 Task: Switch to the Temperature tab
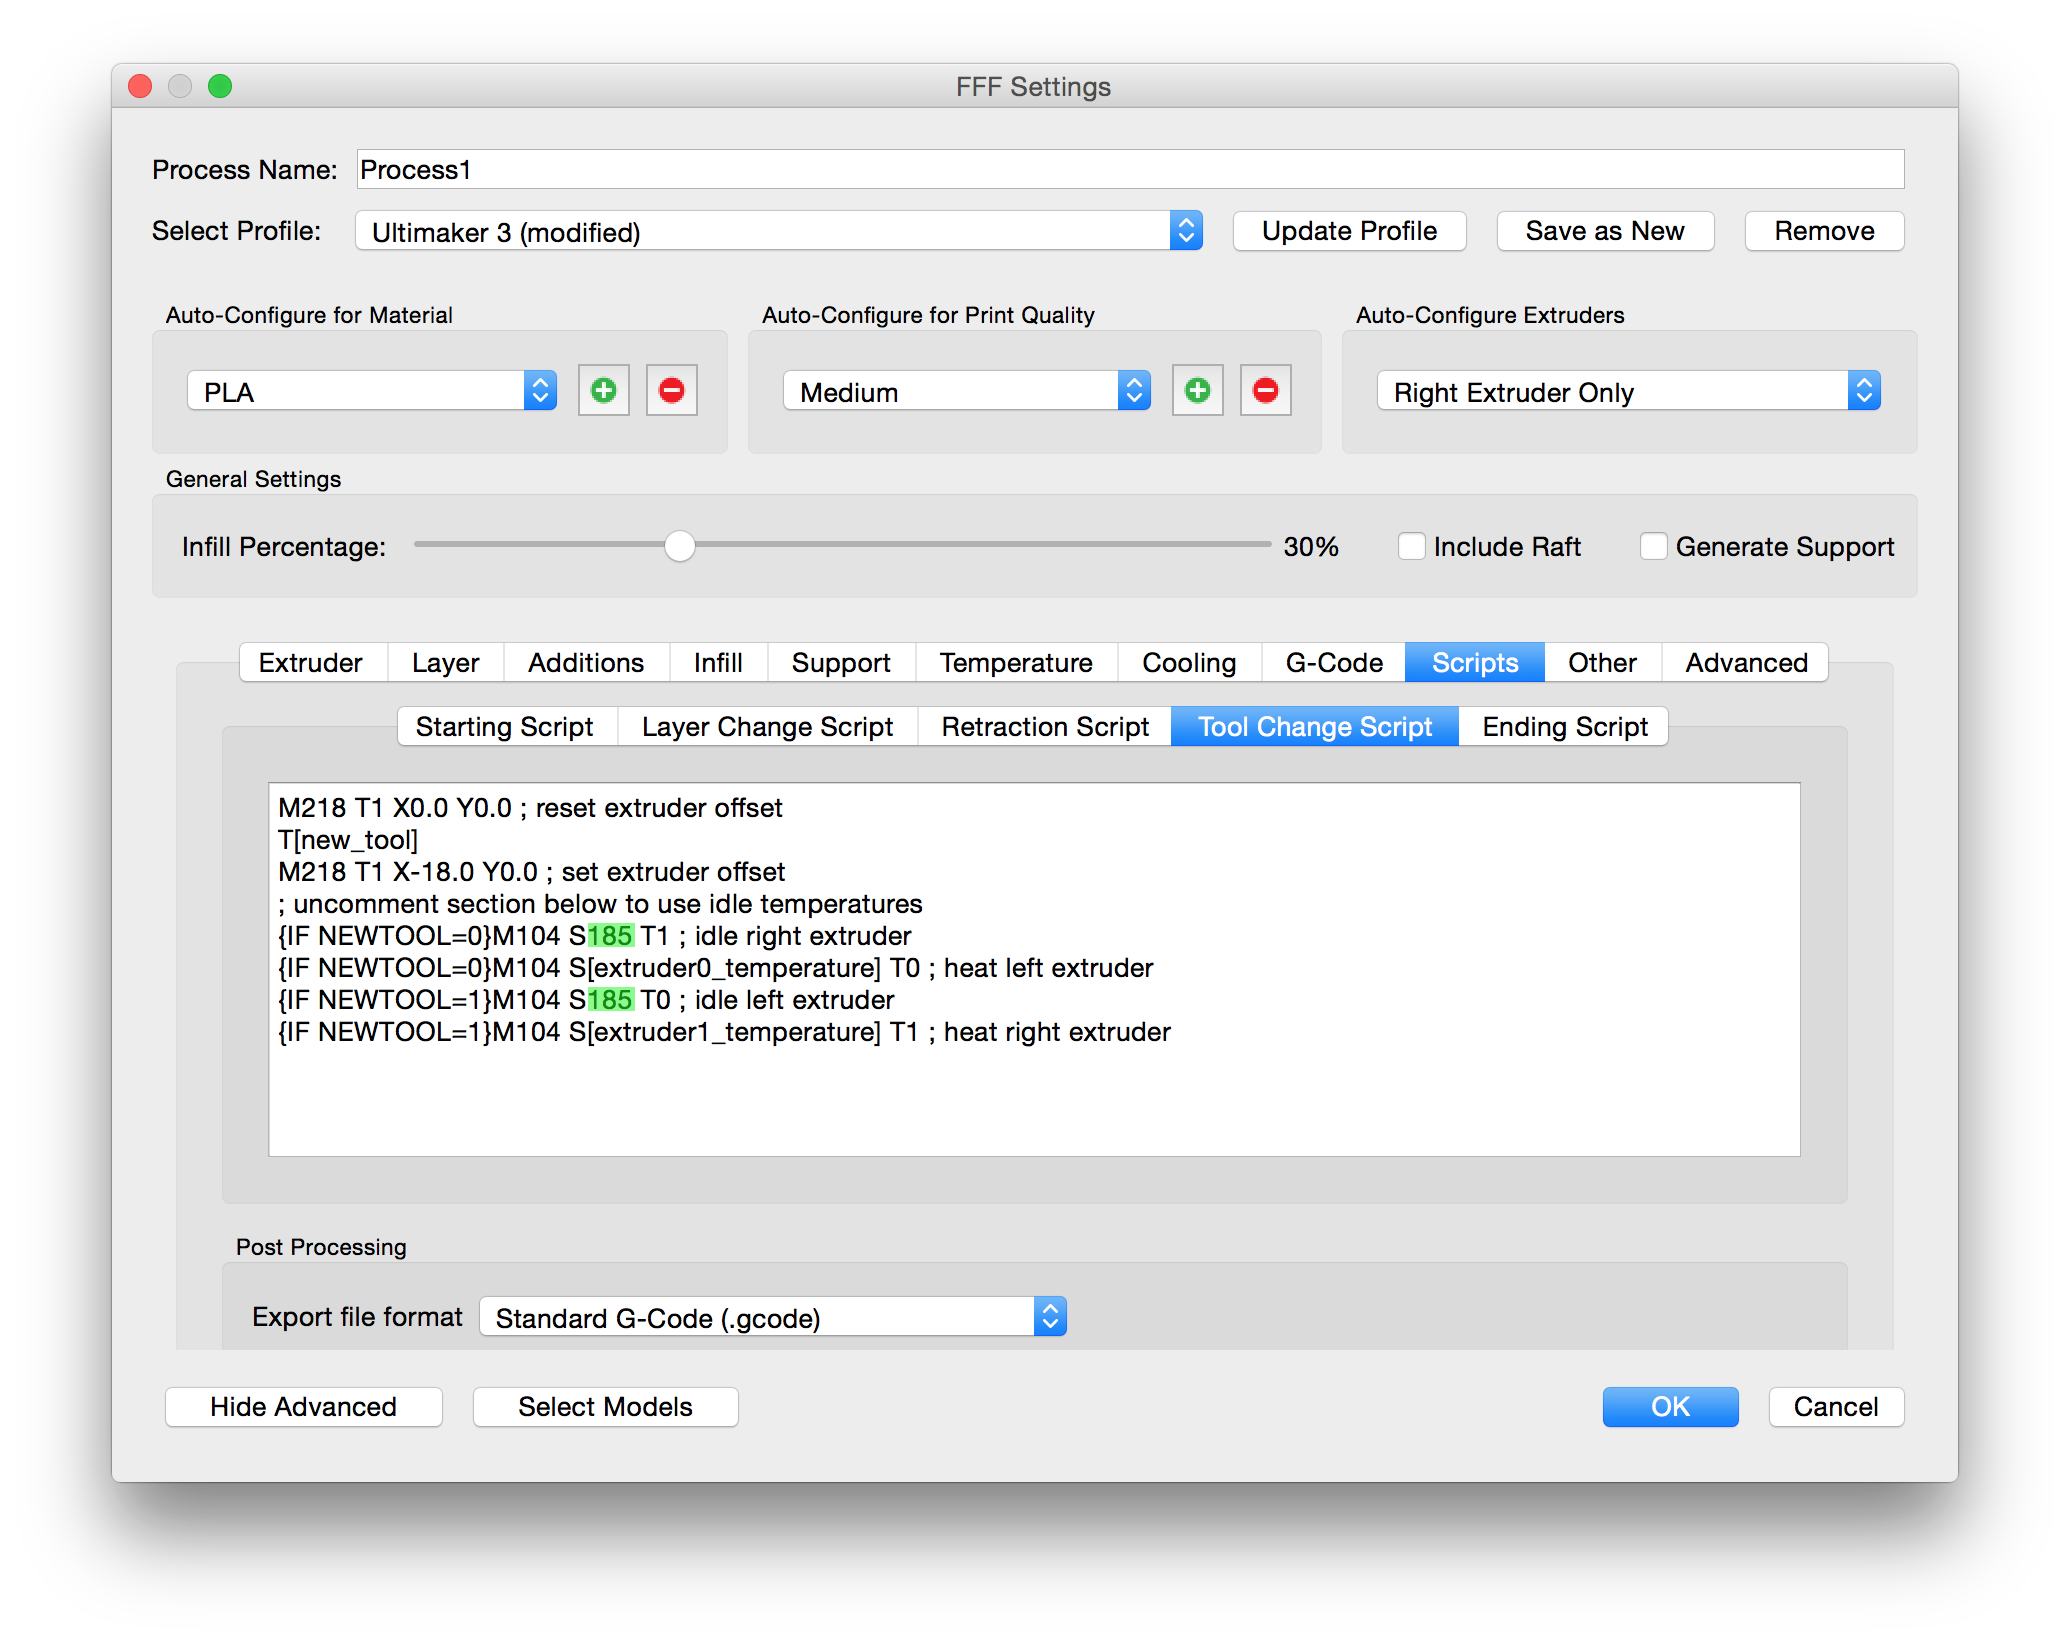tap(1016, 663)
